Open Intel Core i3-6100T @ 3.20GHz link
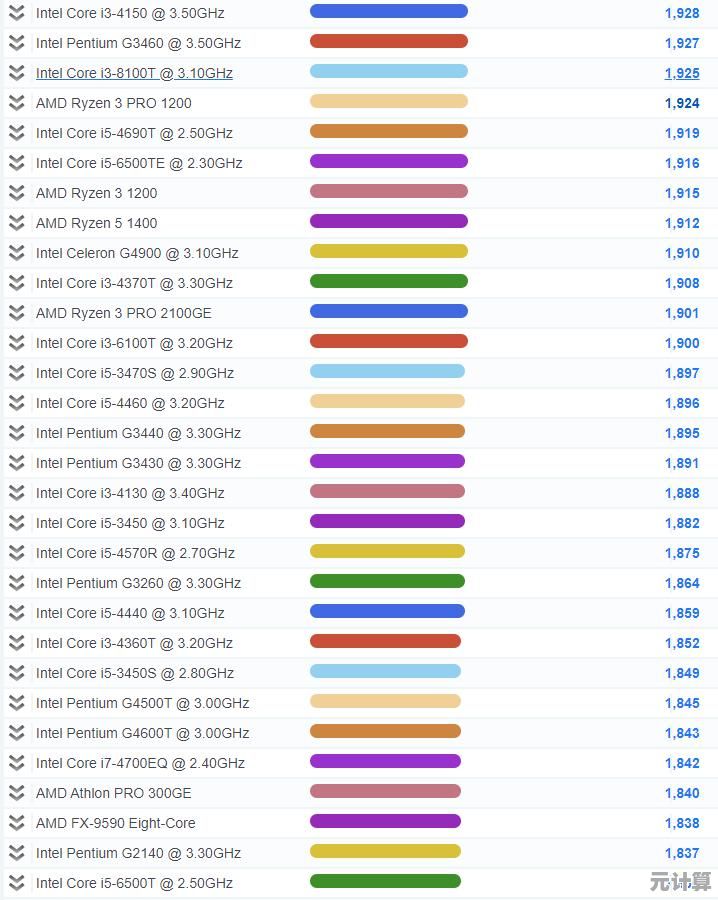 [x=134, y=343]
